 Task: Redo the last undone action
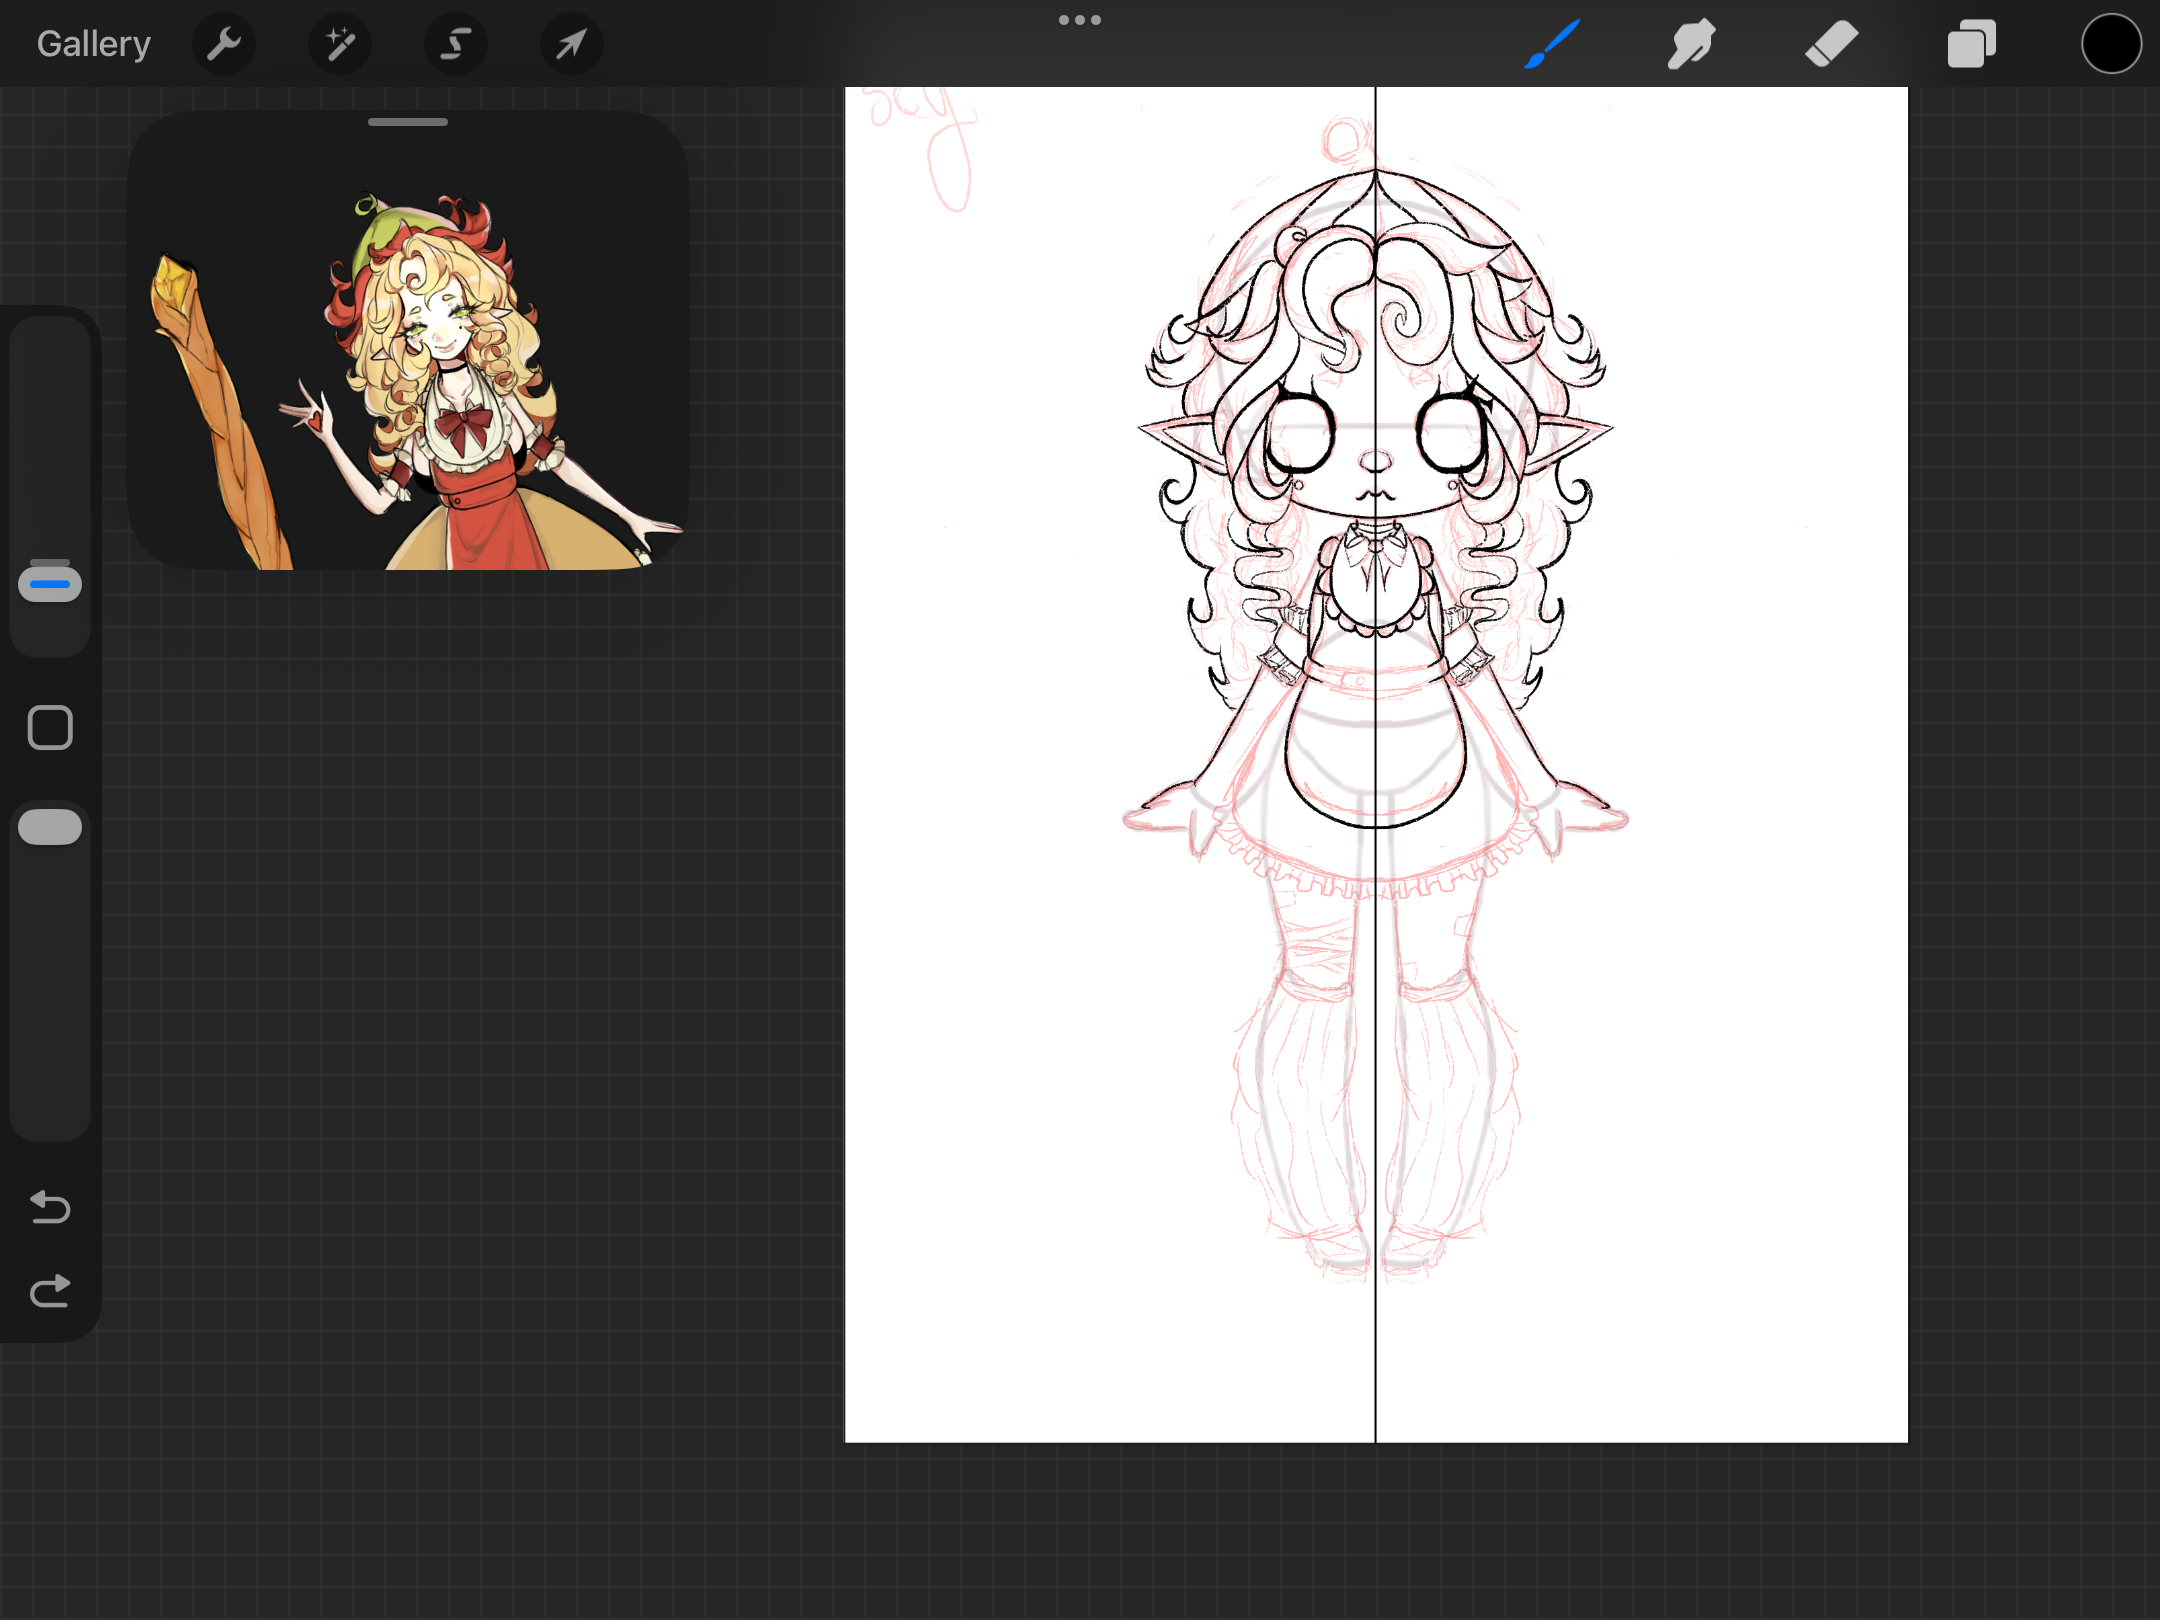[x=50, y=1291]
